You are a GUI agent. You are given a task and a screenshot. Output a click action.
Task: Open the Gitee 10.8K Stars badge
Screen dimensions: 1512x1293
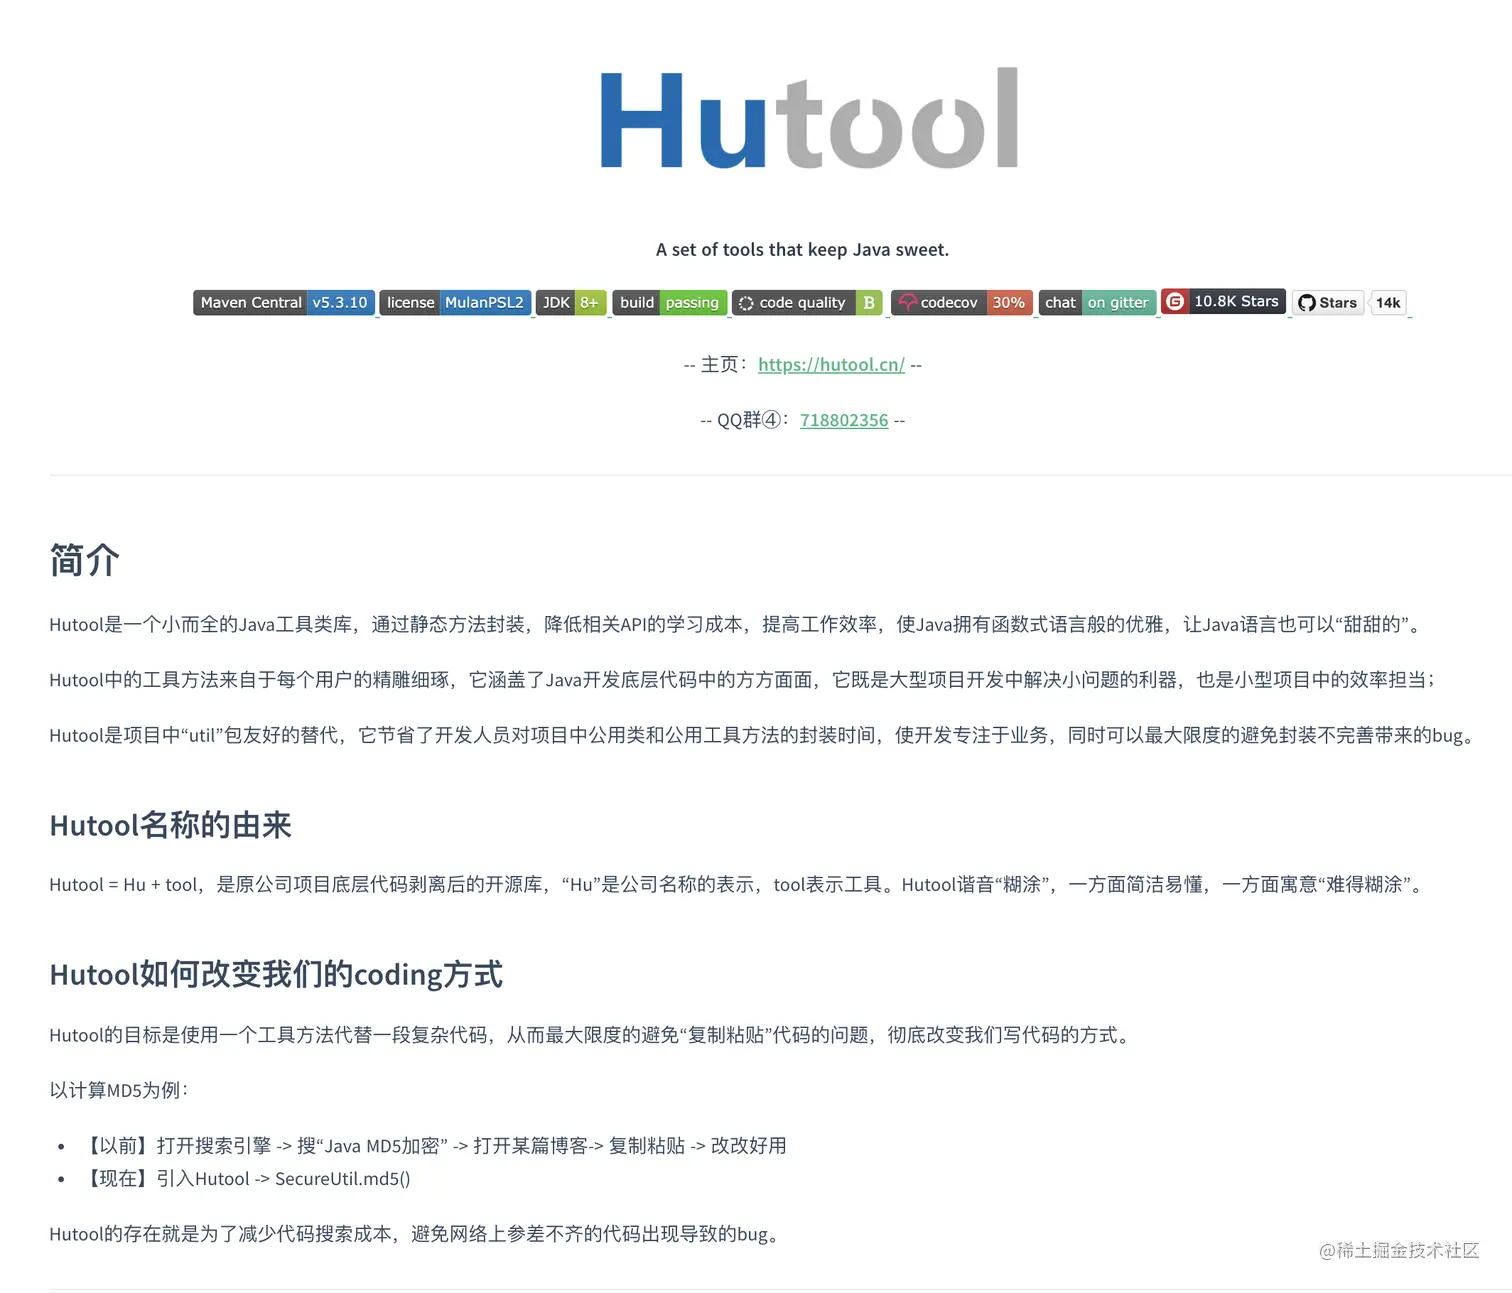[x=1223, y=301]
